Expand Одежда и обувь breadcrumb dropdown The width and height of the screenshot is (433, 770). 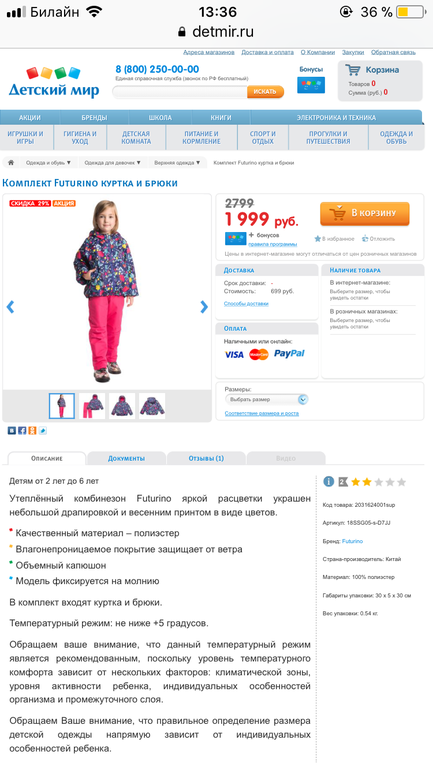[48, 163]
